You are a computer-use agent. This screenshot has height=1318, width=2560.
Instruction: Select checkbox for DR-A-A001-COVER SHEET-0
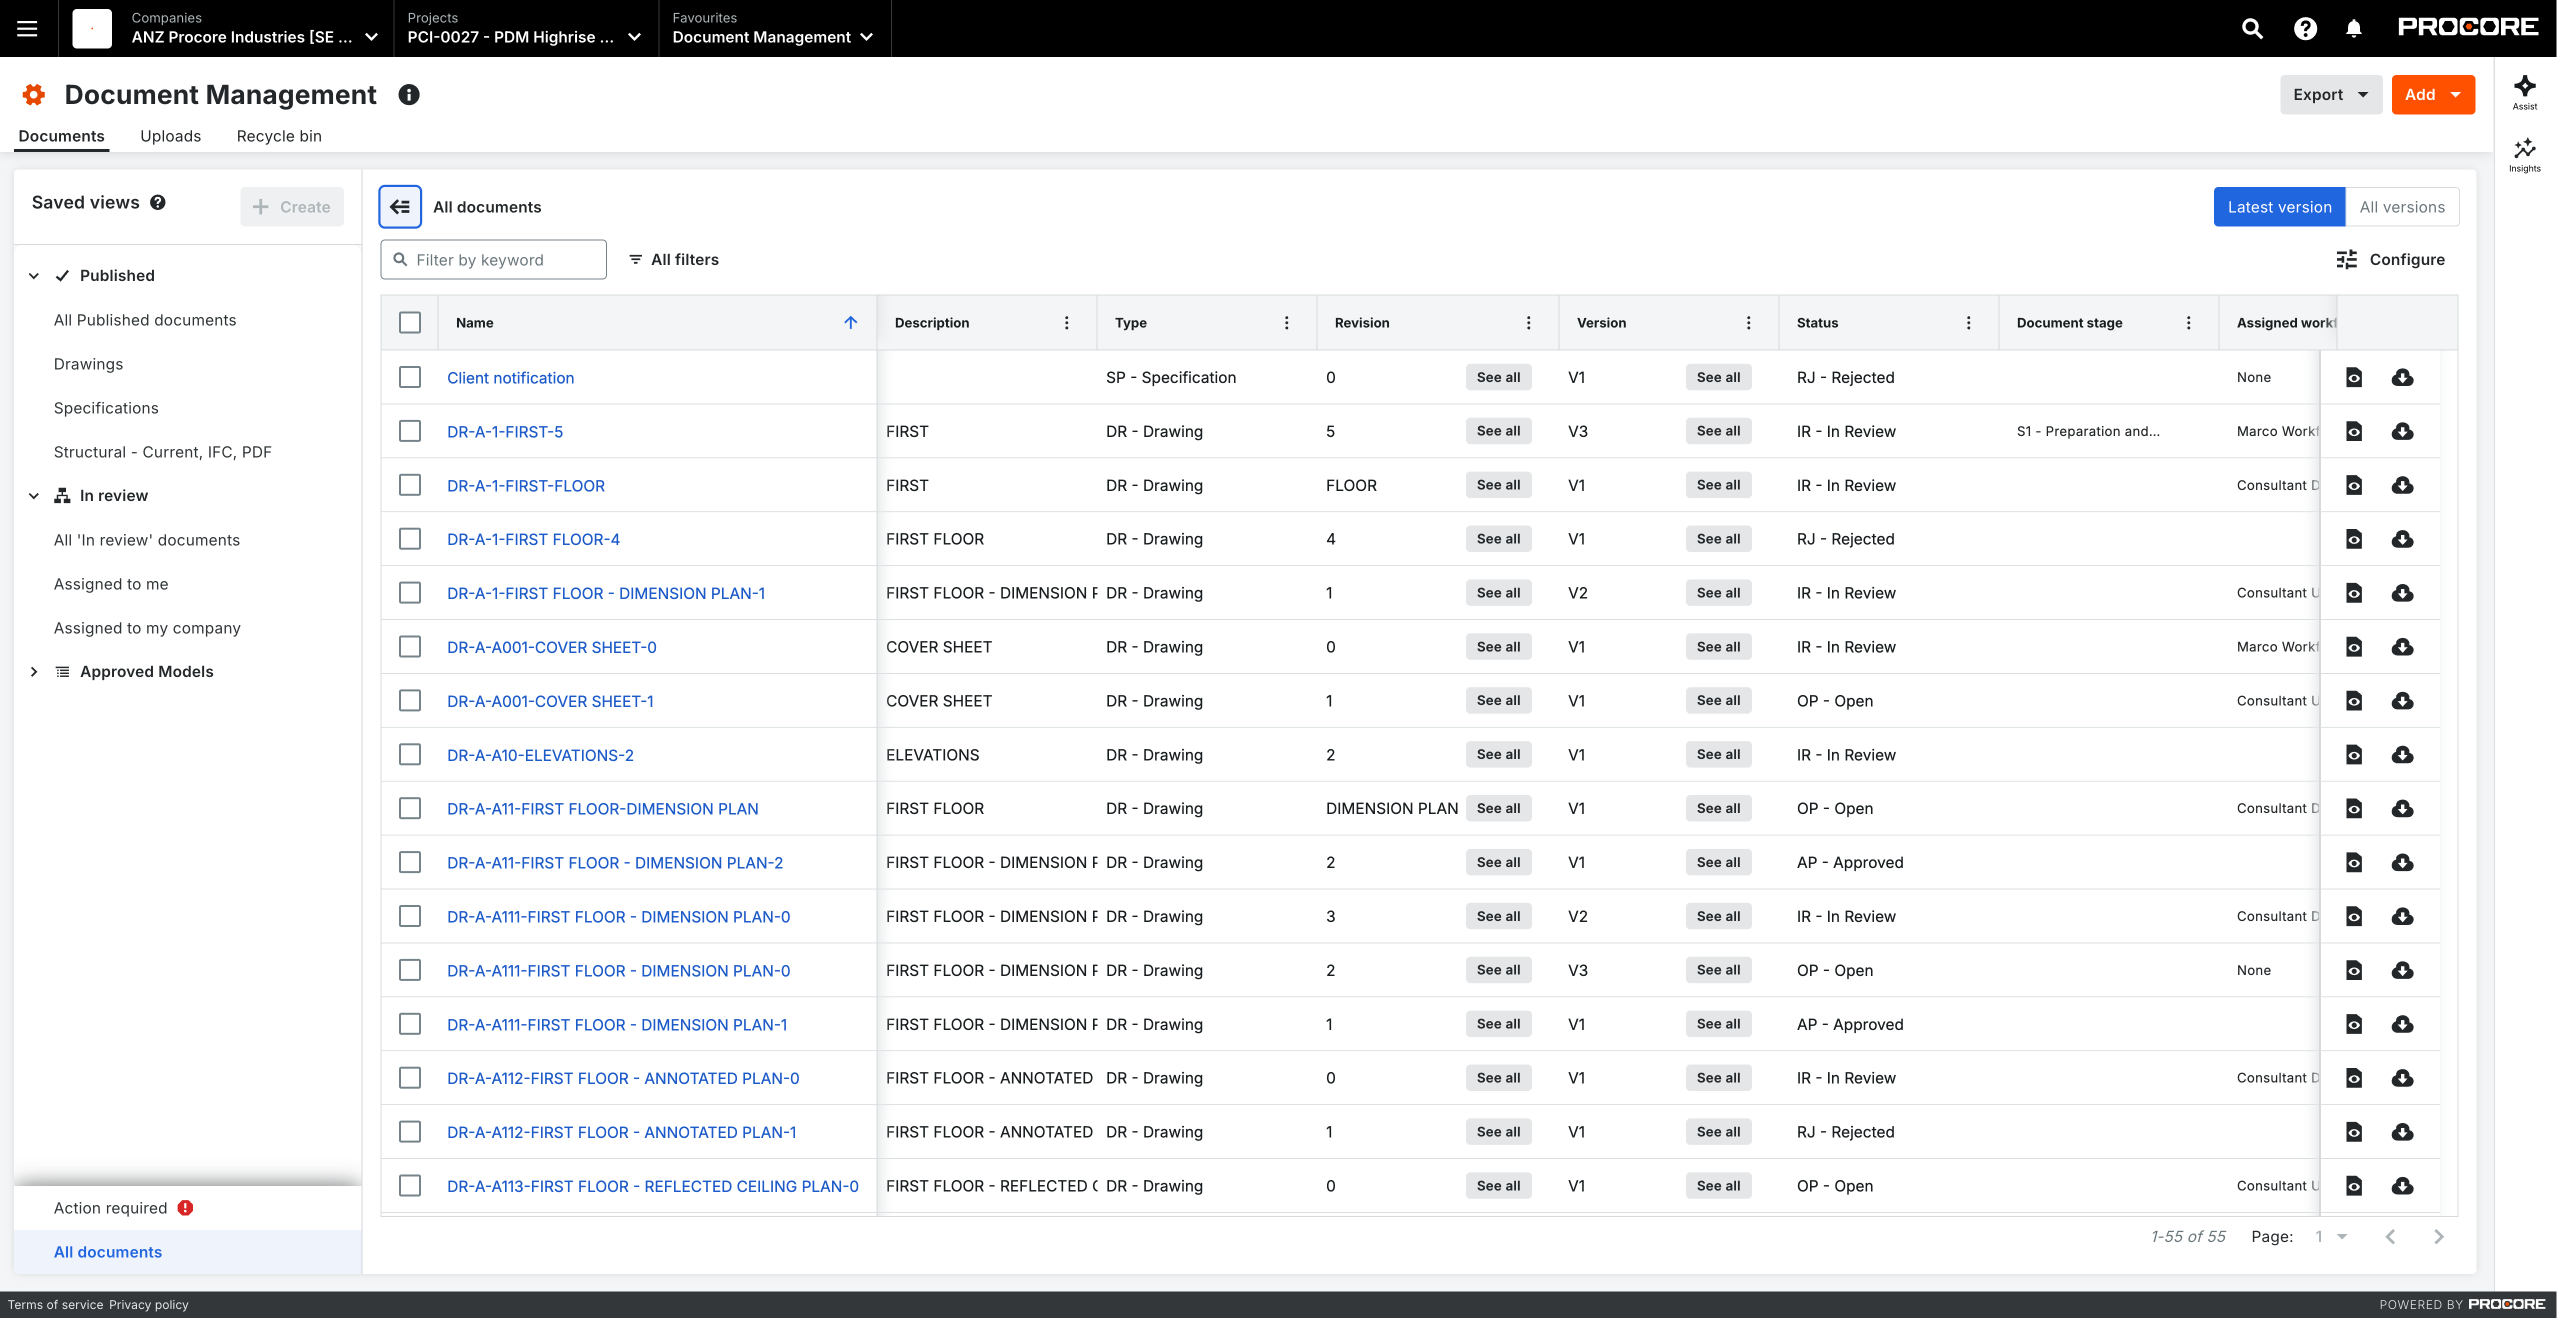410,646
